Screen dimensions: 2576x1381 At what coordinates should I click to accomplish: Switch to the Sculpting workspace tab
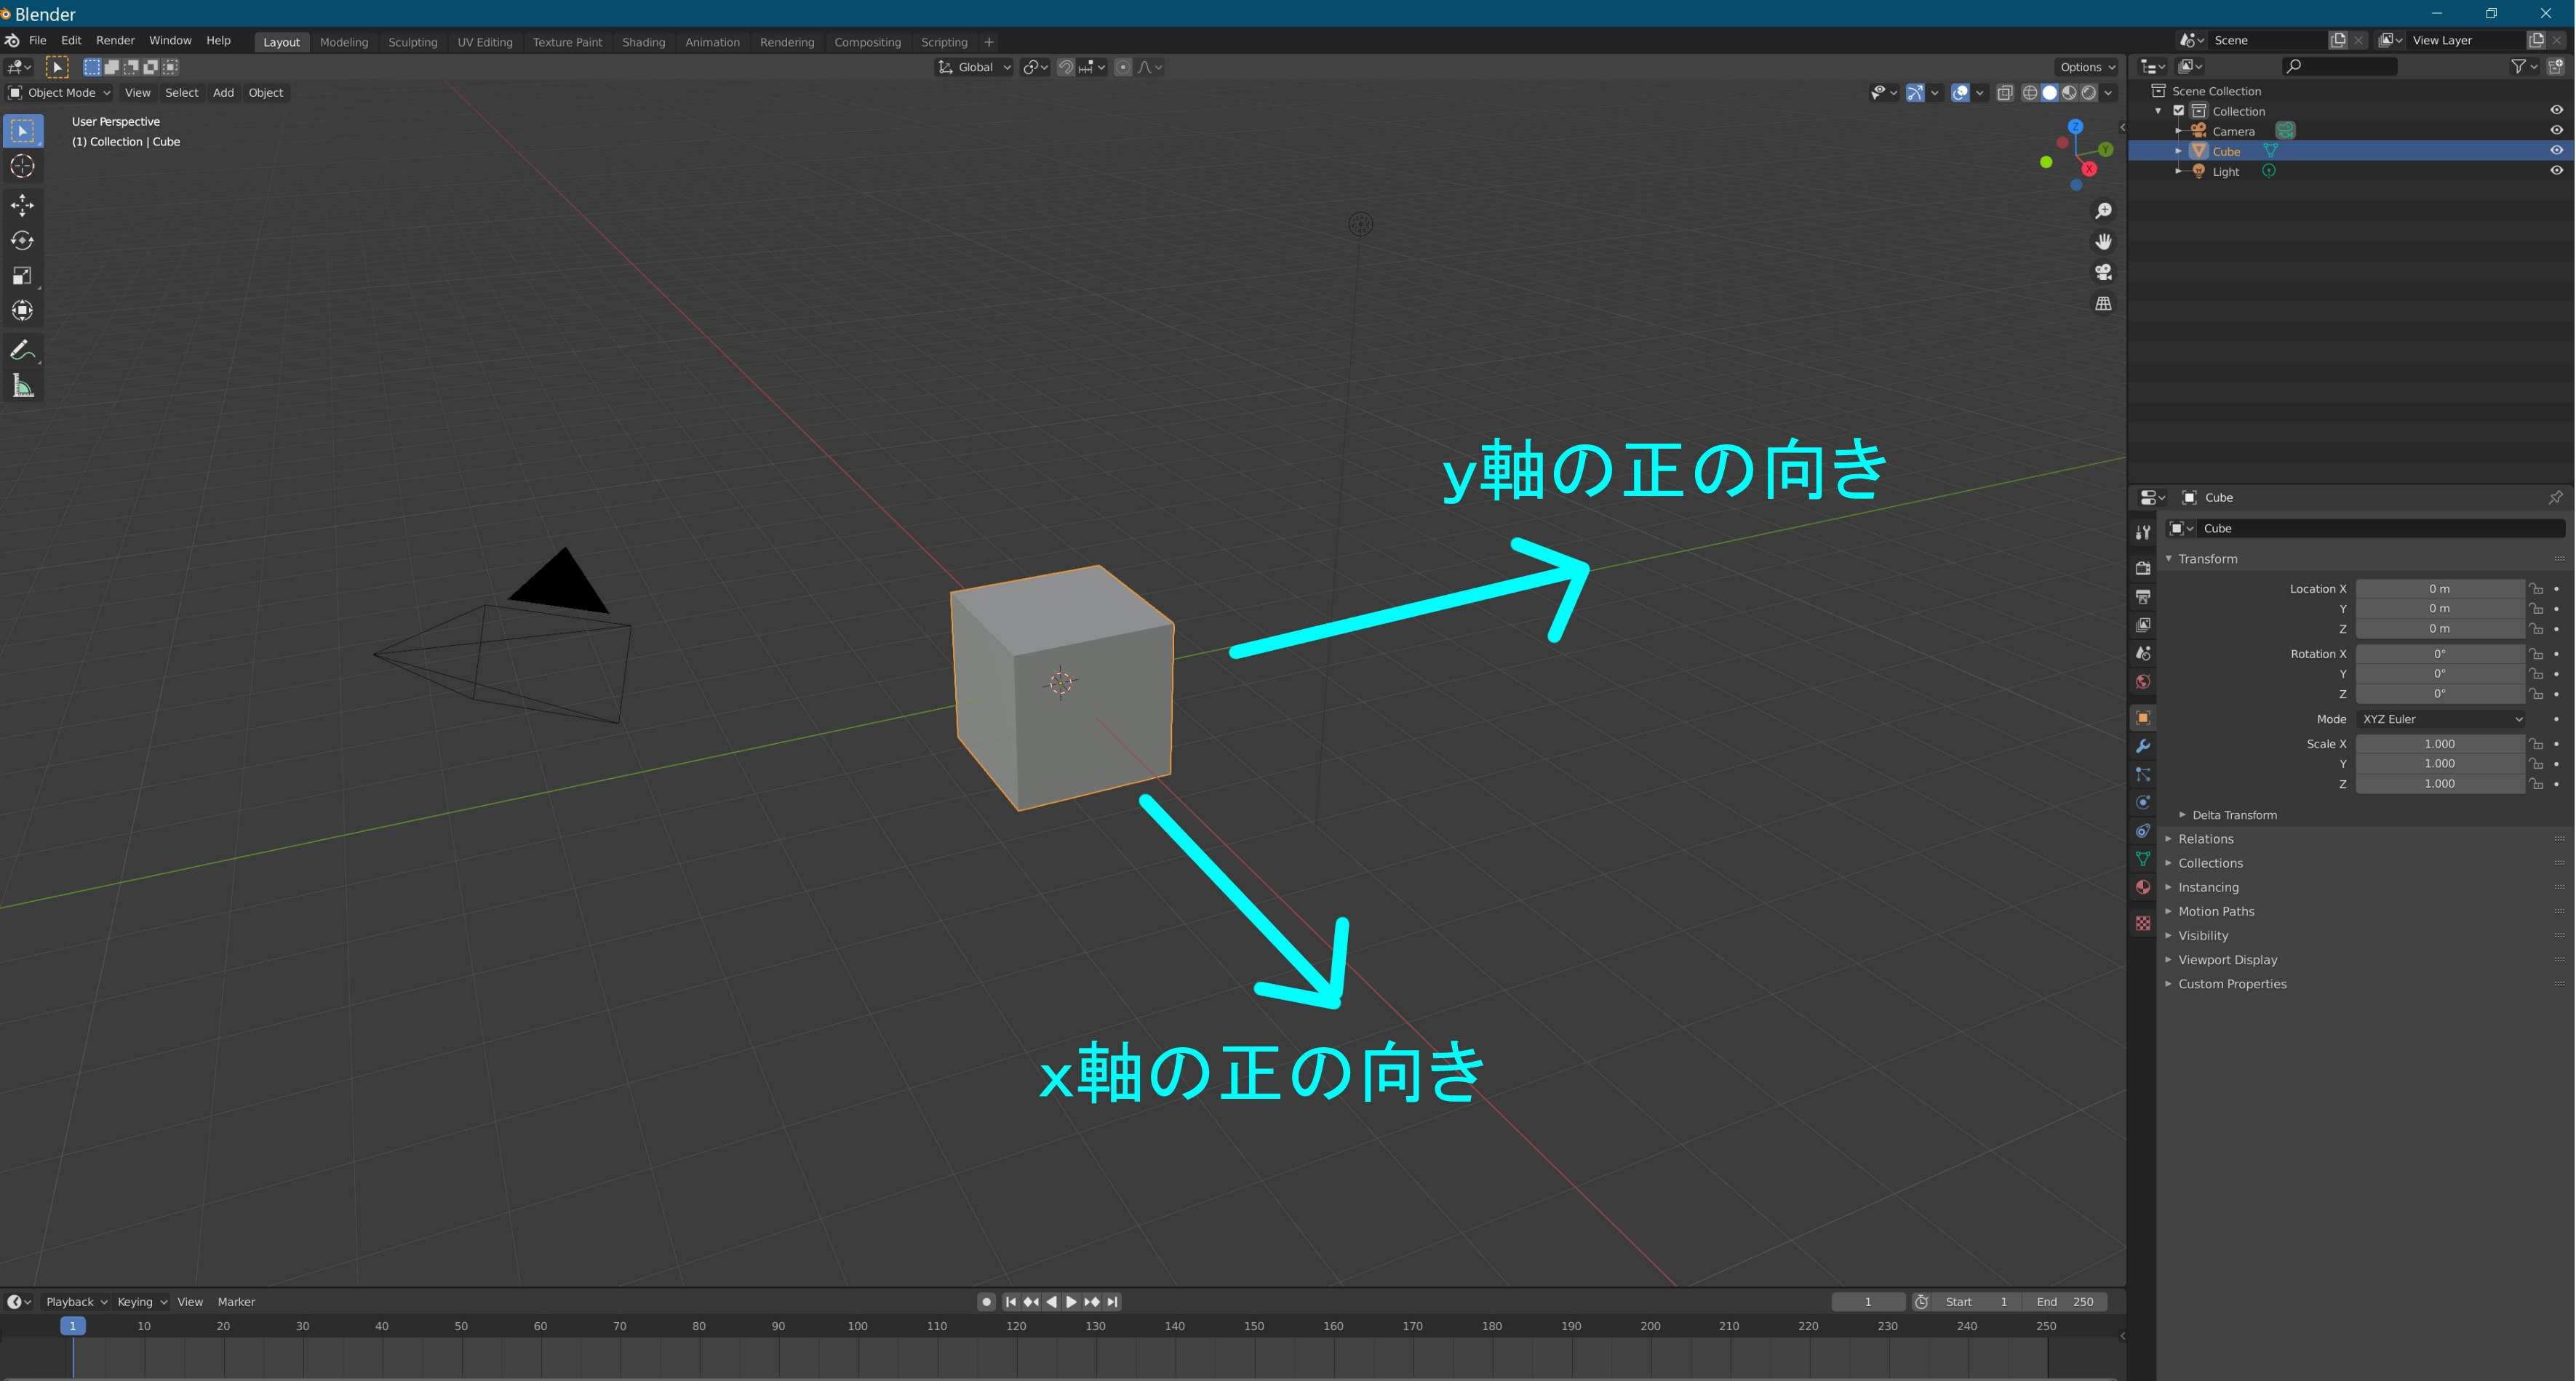click(412, 42)
